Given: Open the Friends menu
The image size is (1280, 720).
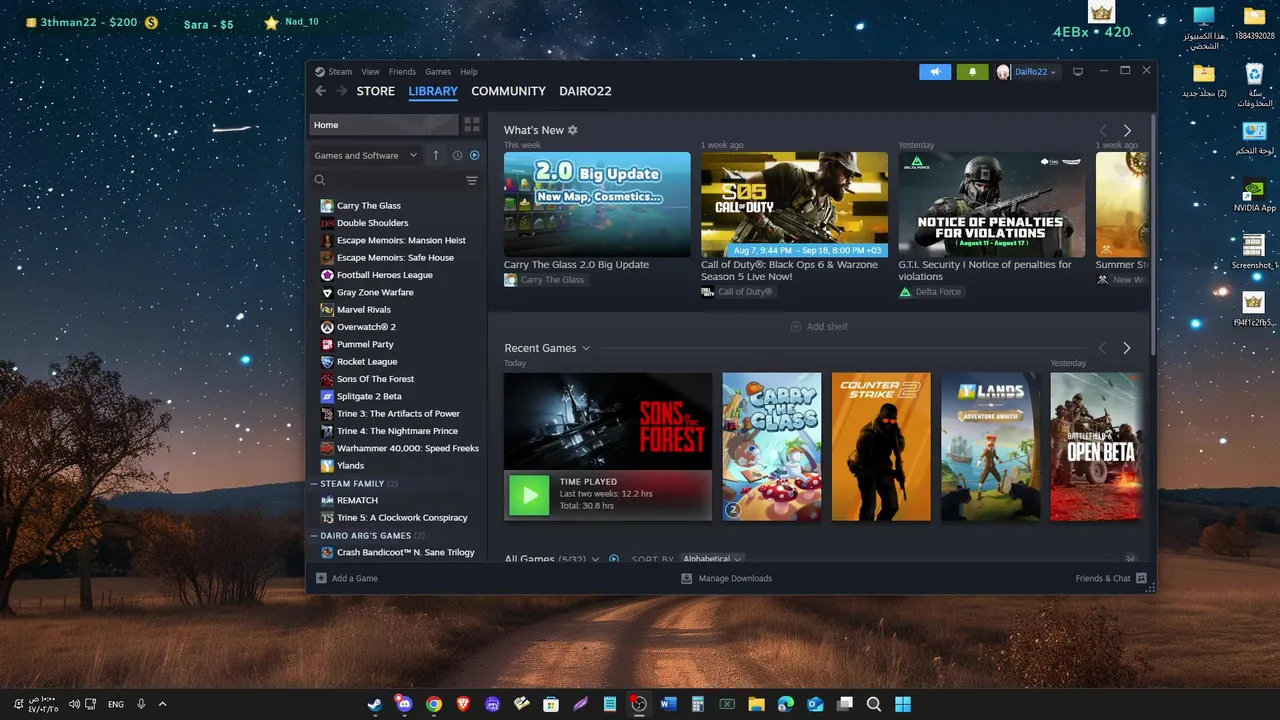Looking at the screenshot, I should (x=402, y=72).
